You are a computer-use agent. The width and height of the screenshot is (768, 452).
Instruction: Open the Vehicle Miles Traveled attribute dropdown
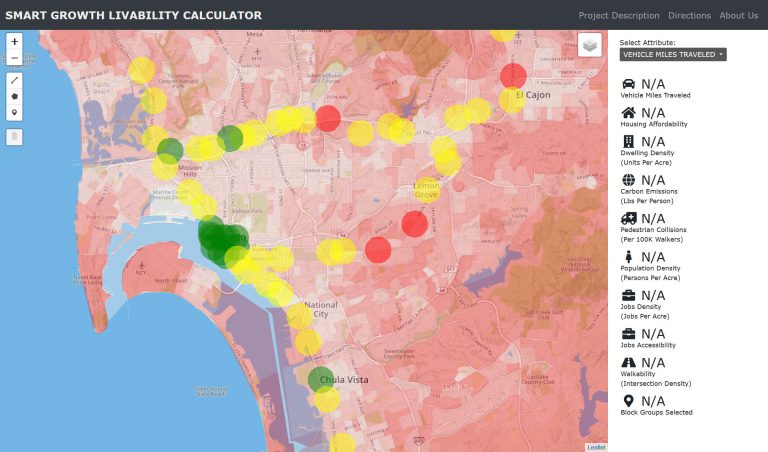click(x=672, y=54)
